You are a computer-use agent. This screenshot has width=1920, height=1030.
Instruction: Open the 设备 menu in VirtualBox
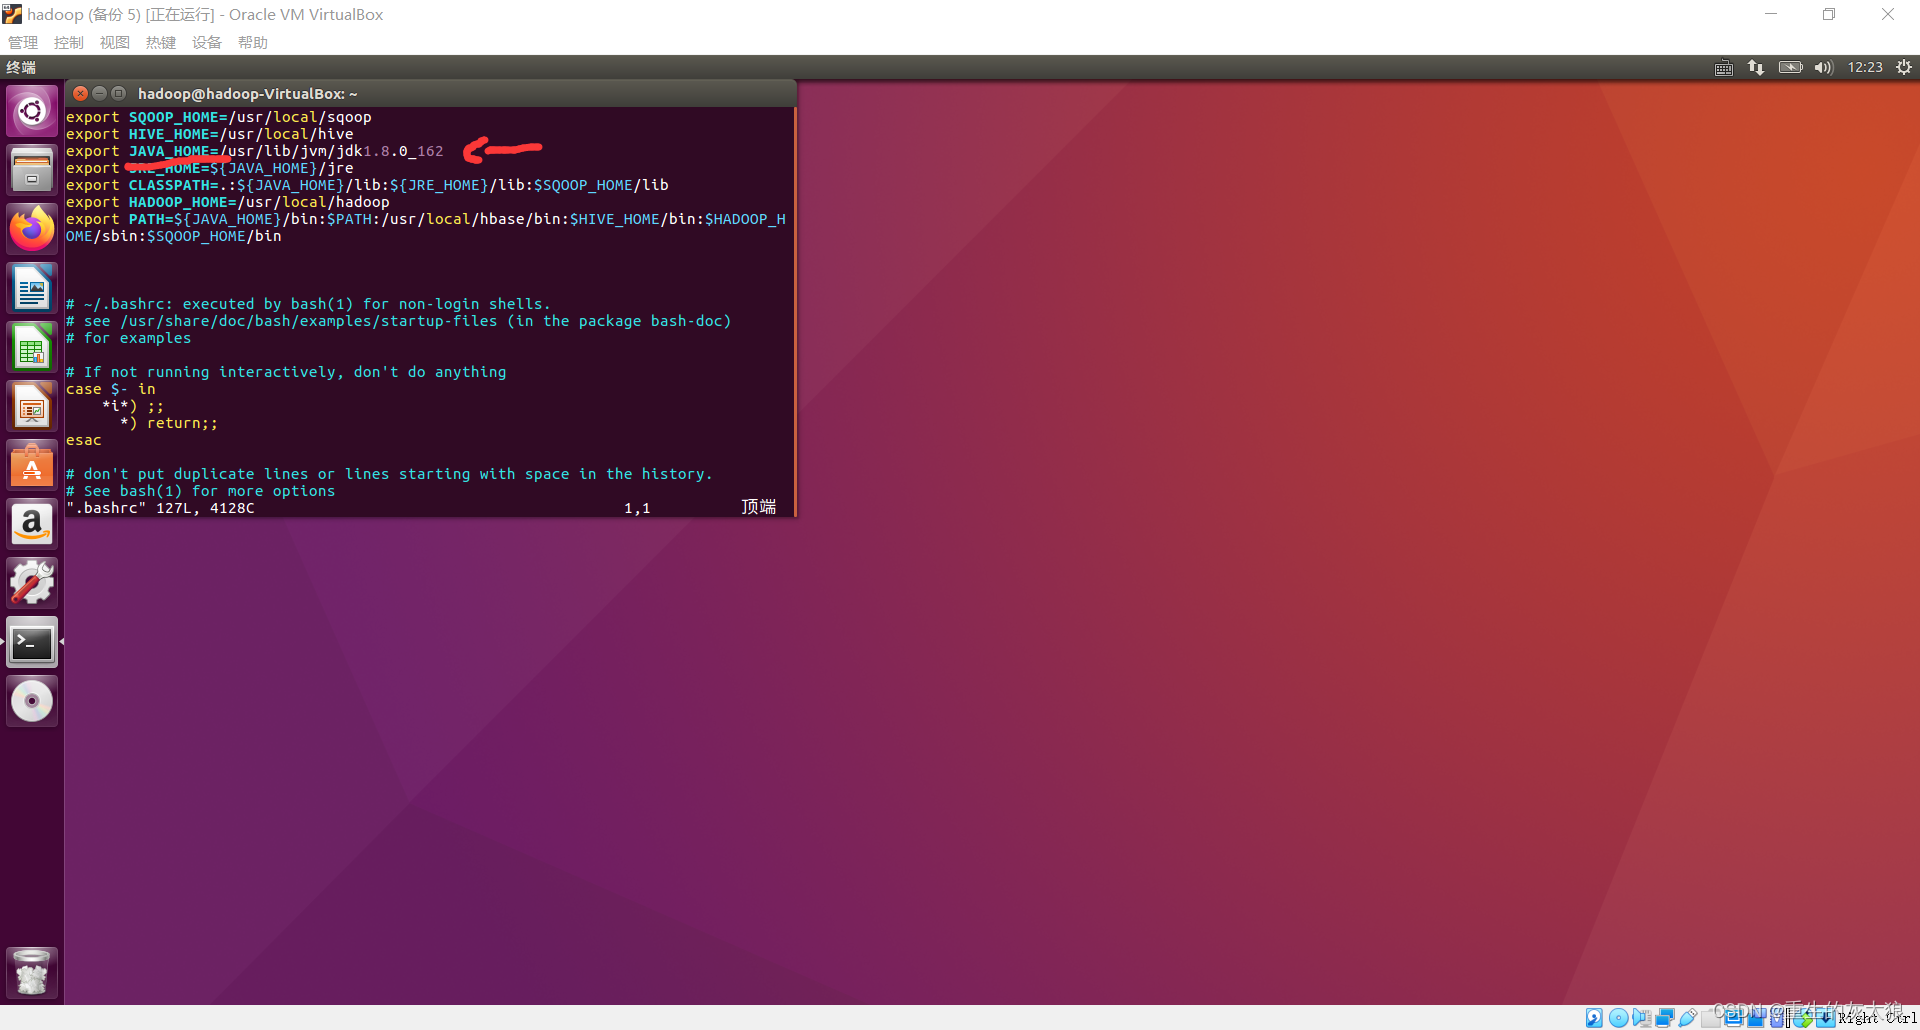point(206,42)
